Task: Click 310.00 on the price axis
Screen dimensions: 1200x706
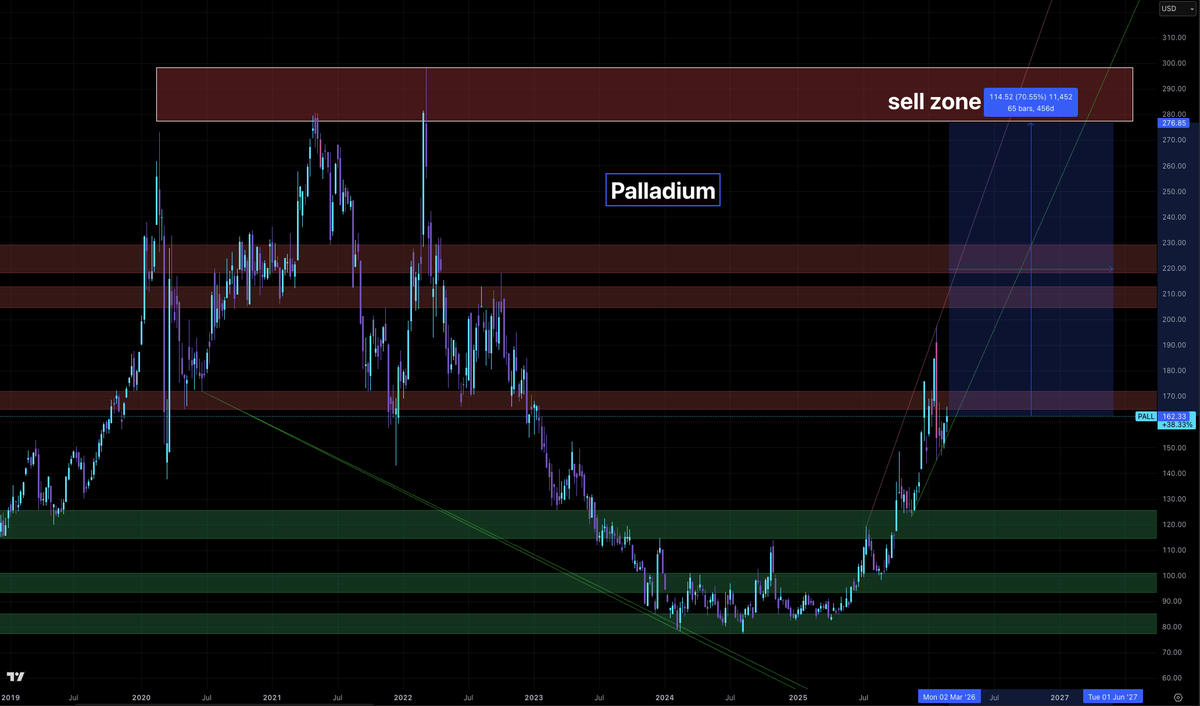Action: (1173, 38)
